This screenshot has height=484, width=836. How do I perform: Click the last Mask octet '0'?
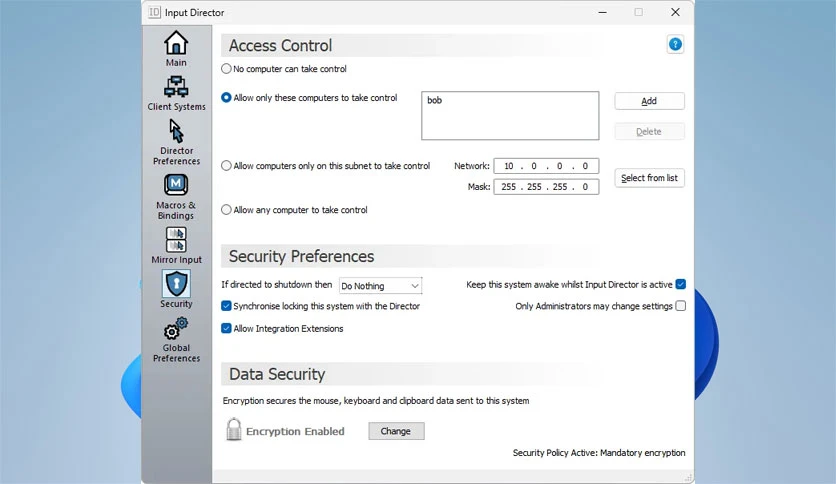tap(585, 187)
